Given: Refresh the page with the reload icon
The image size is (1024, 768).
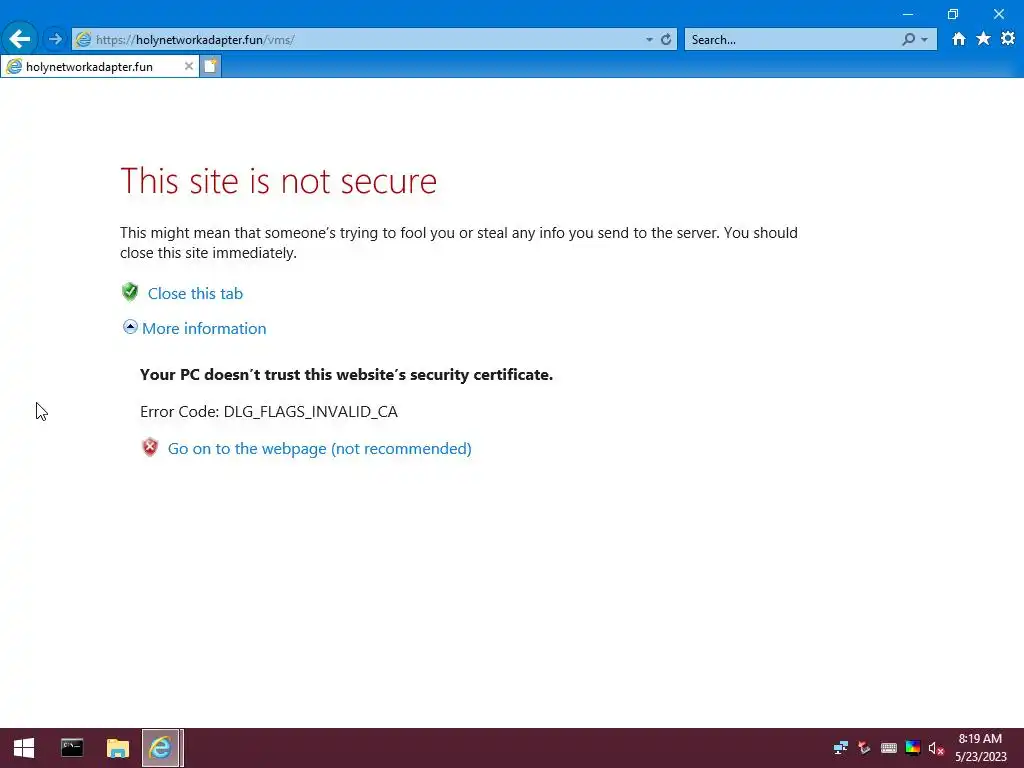Looking at the screenshot, I should tap(665, 40).
